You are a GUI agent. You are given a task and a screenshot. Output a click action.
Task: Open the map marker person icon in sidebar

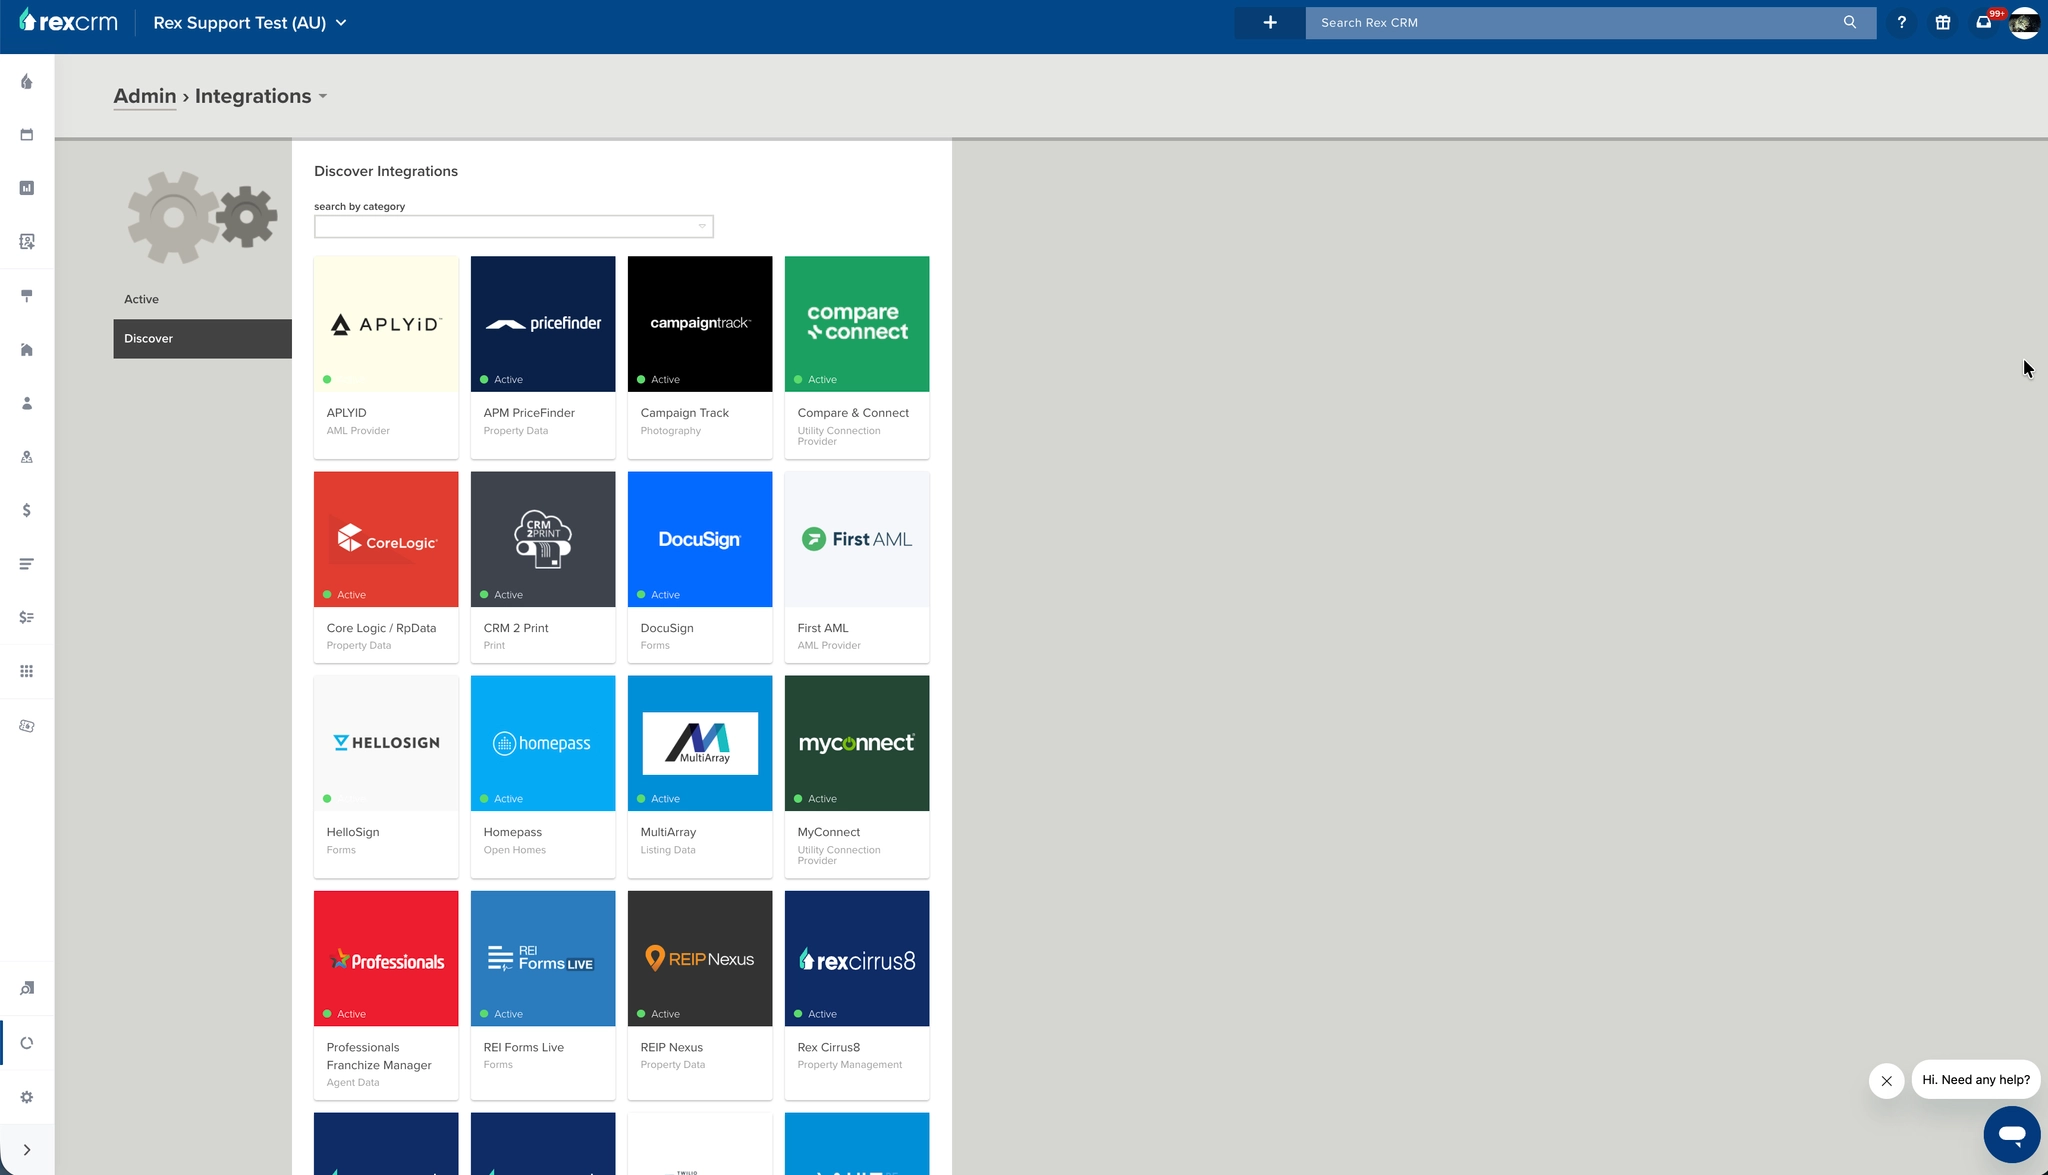(27, 457)
